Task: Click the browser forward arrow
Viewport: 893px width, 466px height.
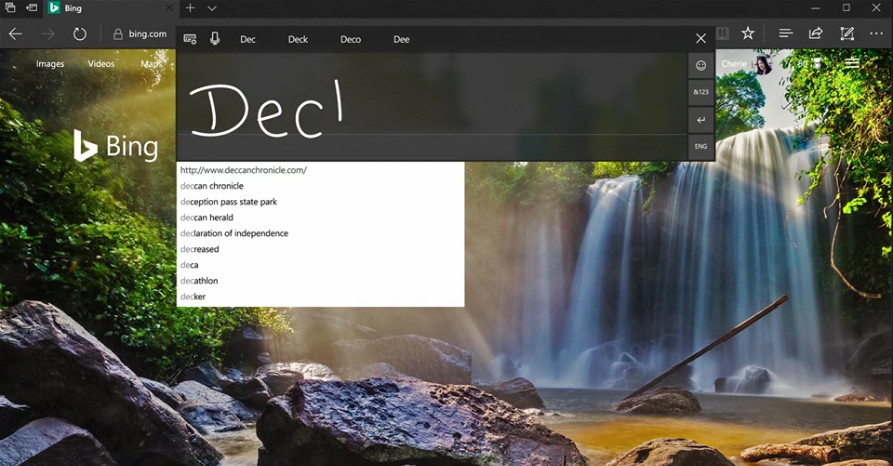Action: 48,34
